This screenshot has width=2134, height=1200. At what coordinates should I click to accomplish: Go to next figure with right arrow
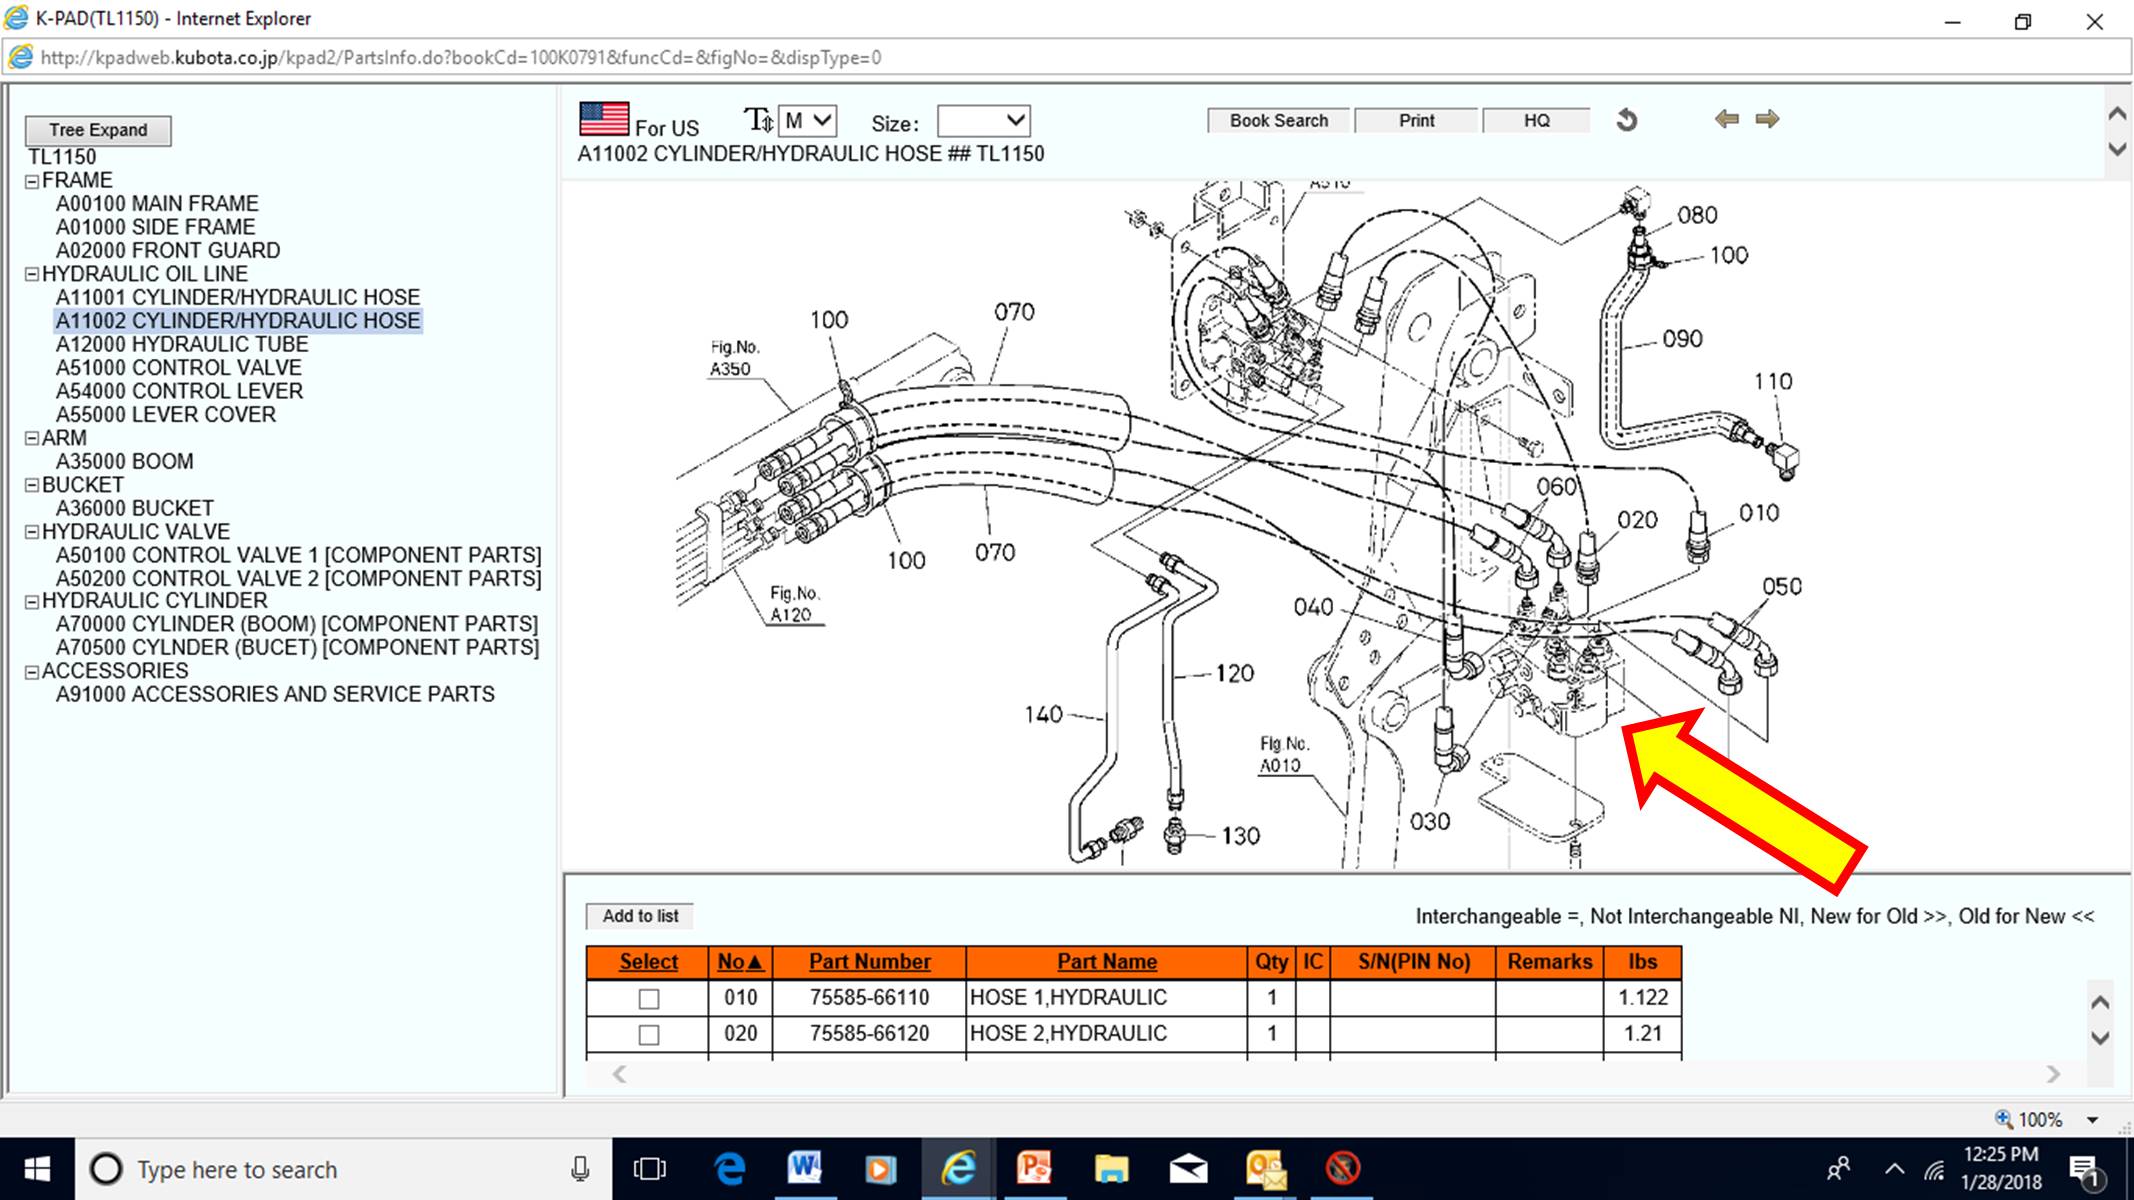(1767, 119)
